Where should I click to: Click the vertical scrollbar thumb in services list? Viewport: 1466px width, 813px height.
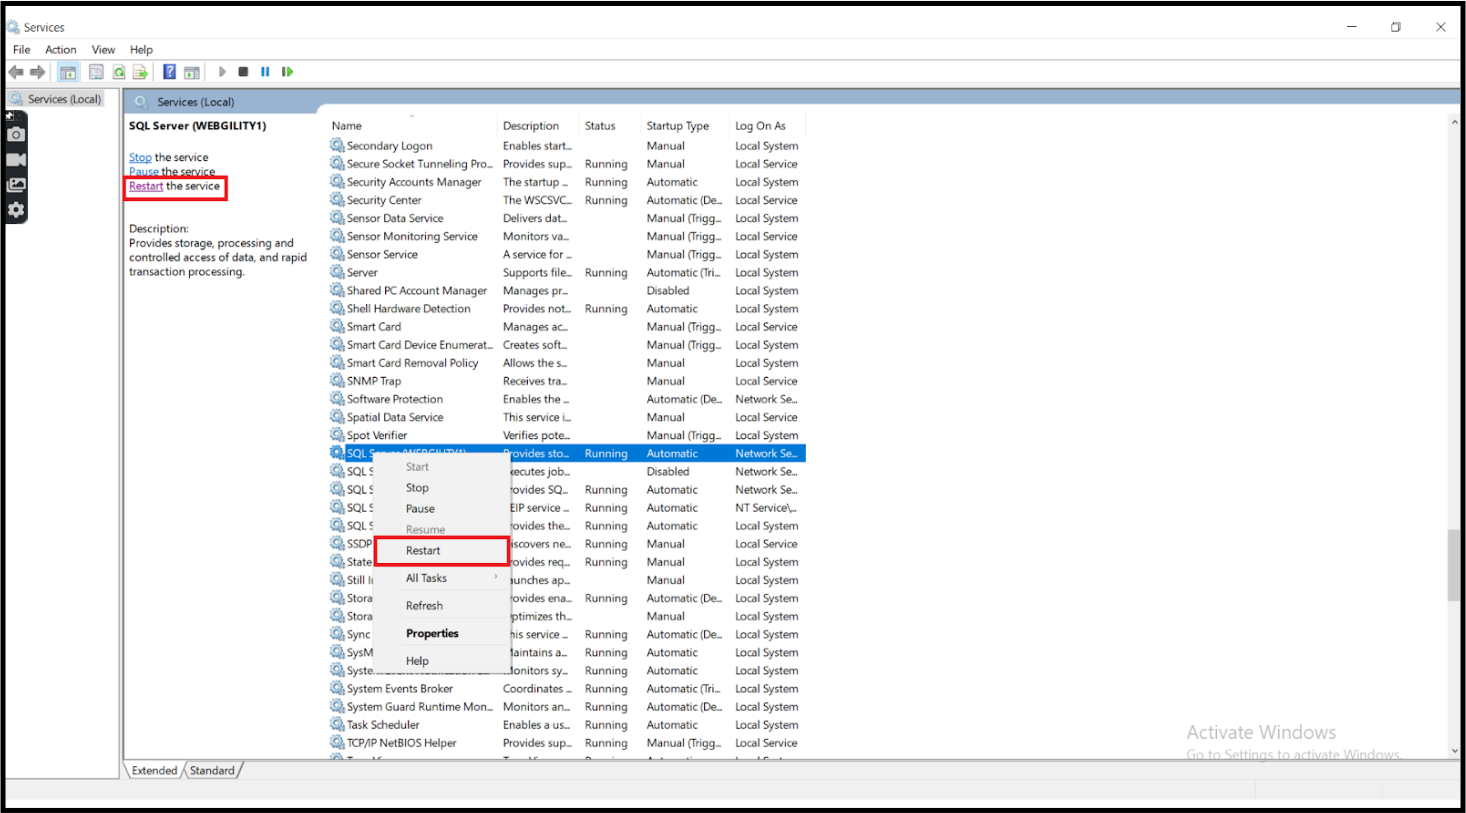point(1453,565)
